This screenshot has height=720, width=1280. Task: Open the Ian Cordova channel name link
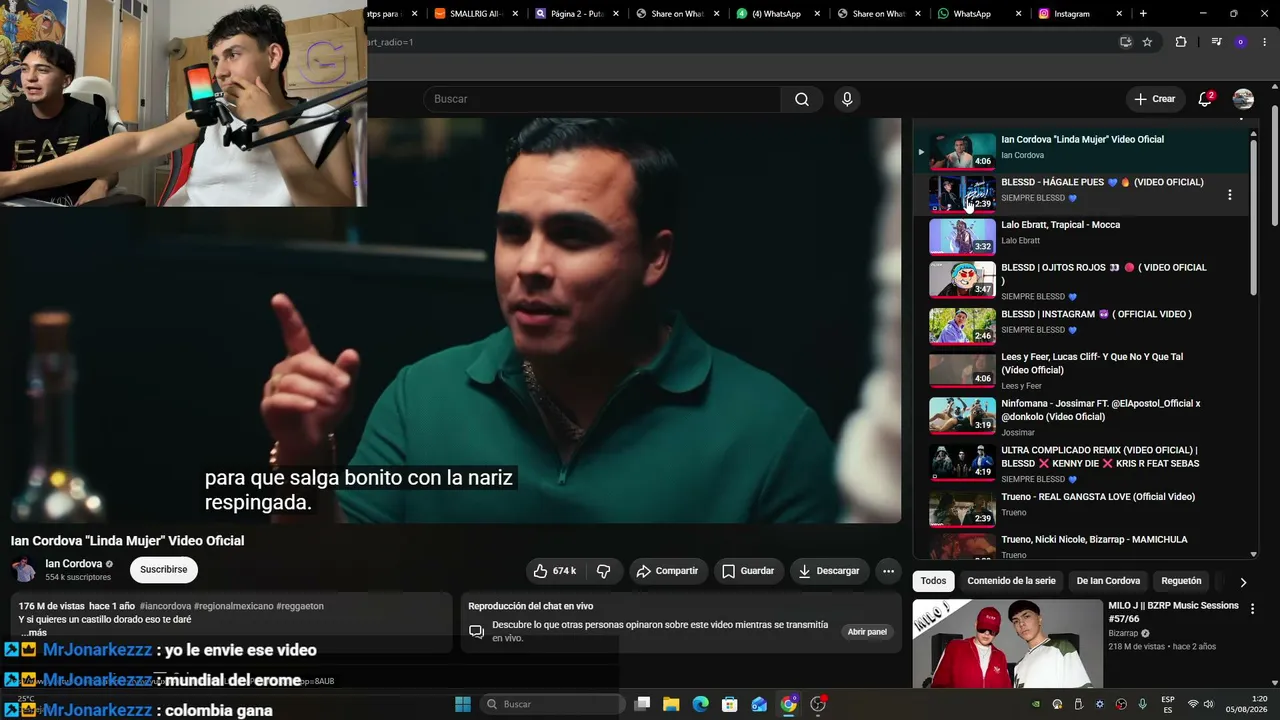(74, 564)
